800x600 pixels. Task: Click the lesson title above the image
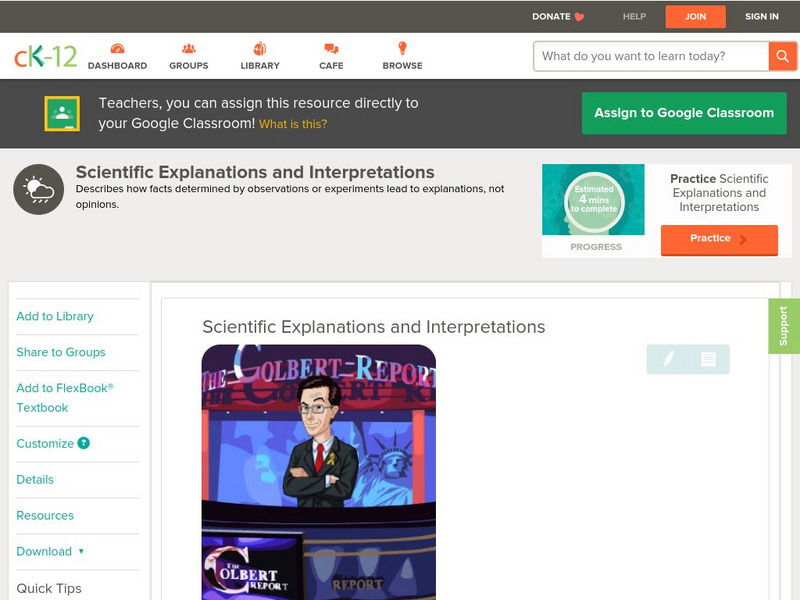[x=373, y=327]
